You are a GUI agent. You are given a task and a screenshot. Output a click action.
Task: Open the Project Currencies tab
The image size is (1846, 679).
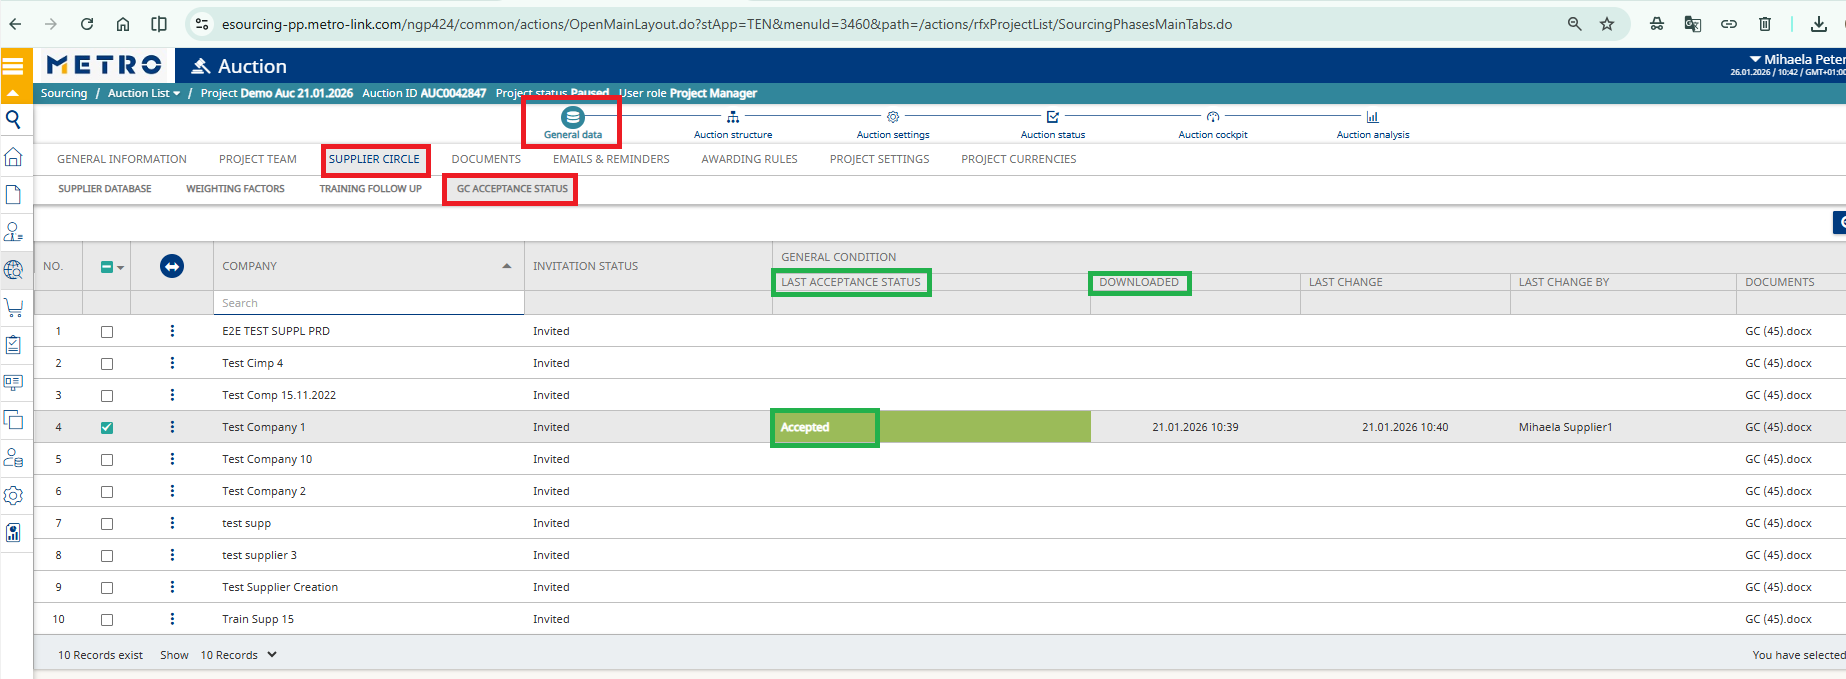1019,159
